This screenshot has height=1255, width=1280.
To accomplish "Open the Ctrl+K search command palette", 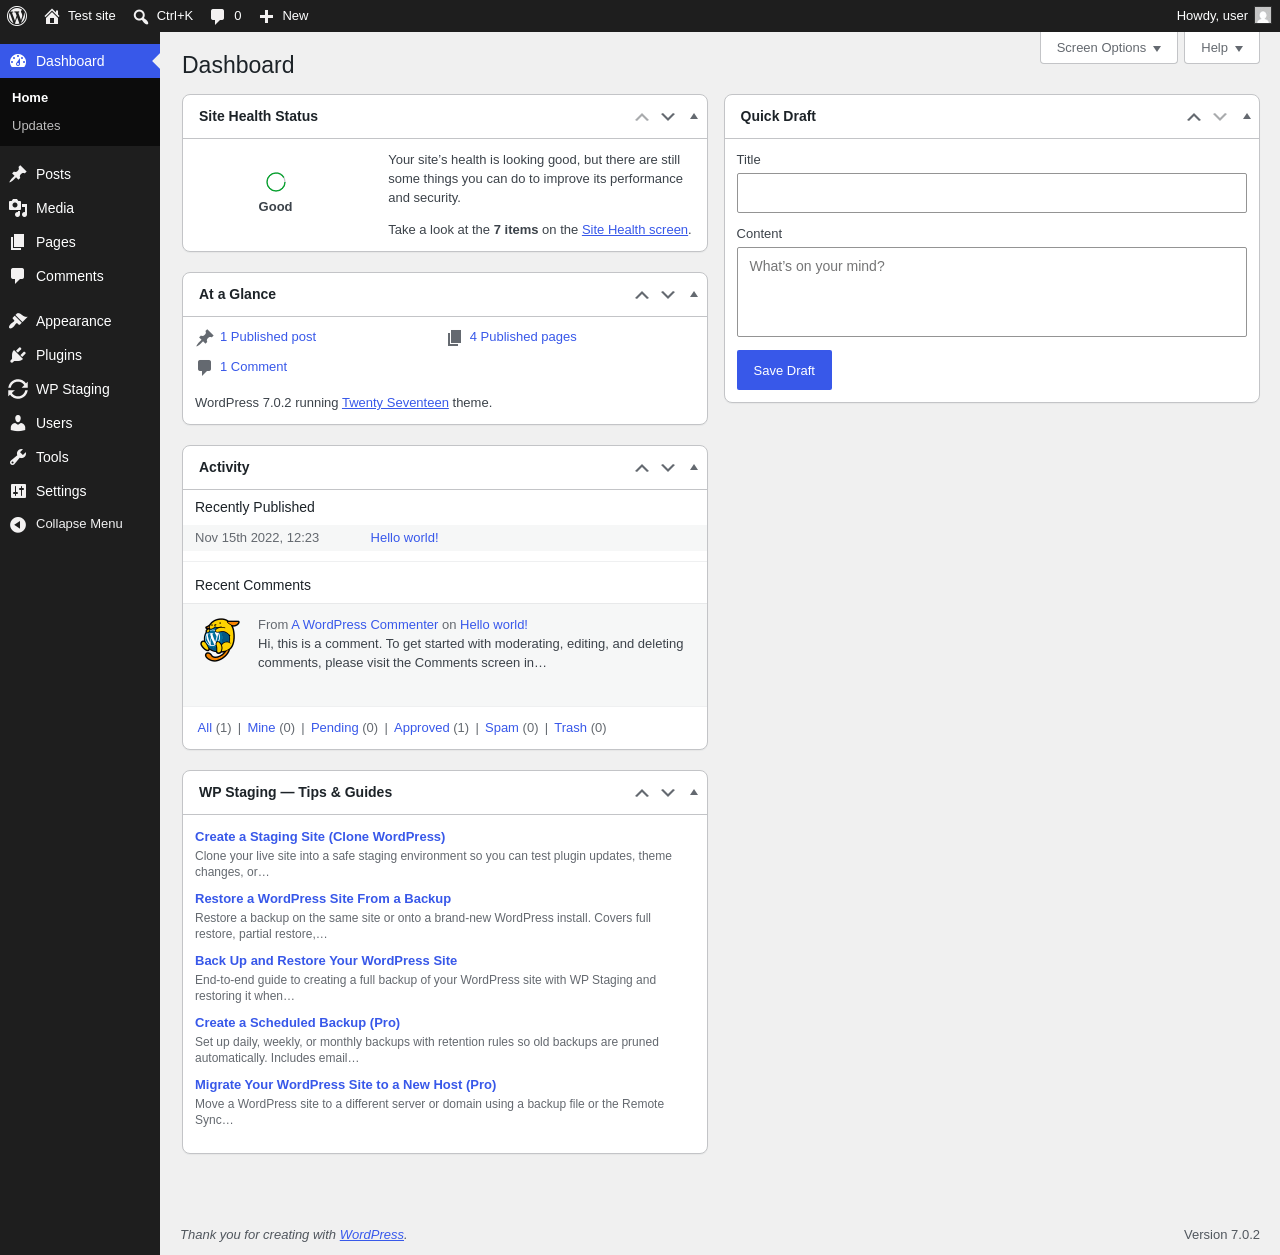I will coord(163,16).
